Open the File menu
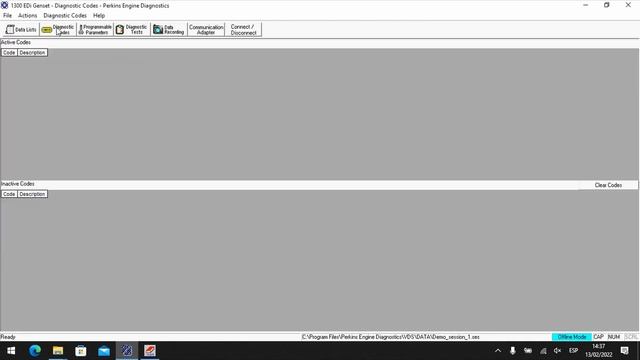The image size is (640, 360). pyautogui.click(x=7, y=16)
